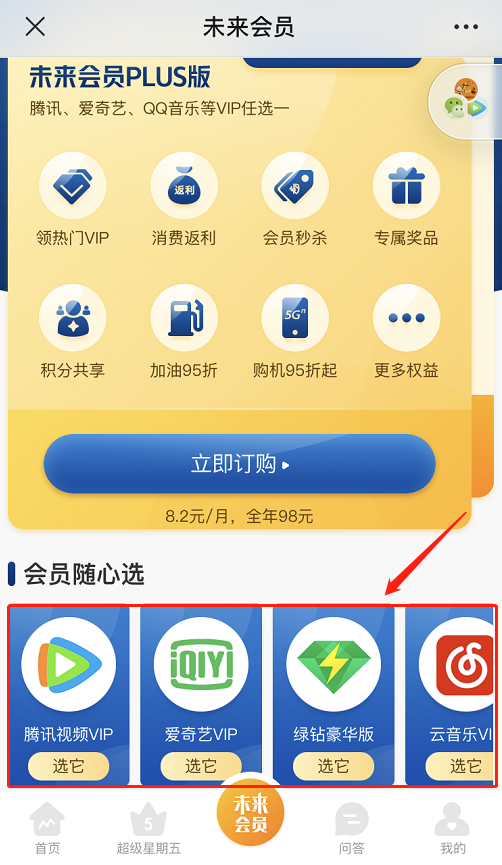The width and height of the screenshot is (502, 865).
Task: Expand 更多权益 three-dot icon
Action: 407,318
